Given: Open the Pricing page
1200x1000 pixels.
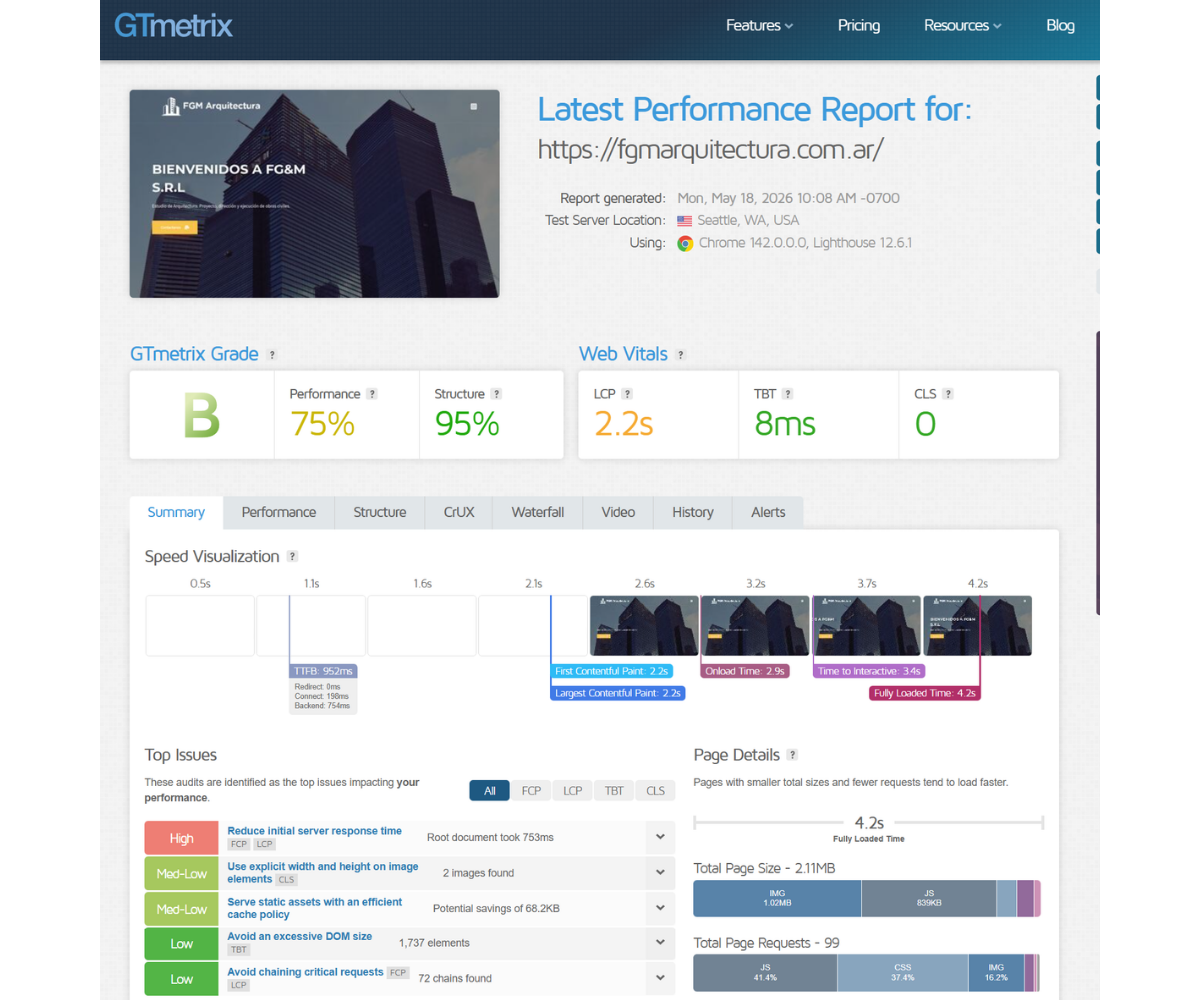Looking at the screenshot, I should (x=859, y=25).
